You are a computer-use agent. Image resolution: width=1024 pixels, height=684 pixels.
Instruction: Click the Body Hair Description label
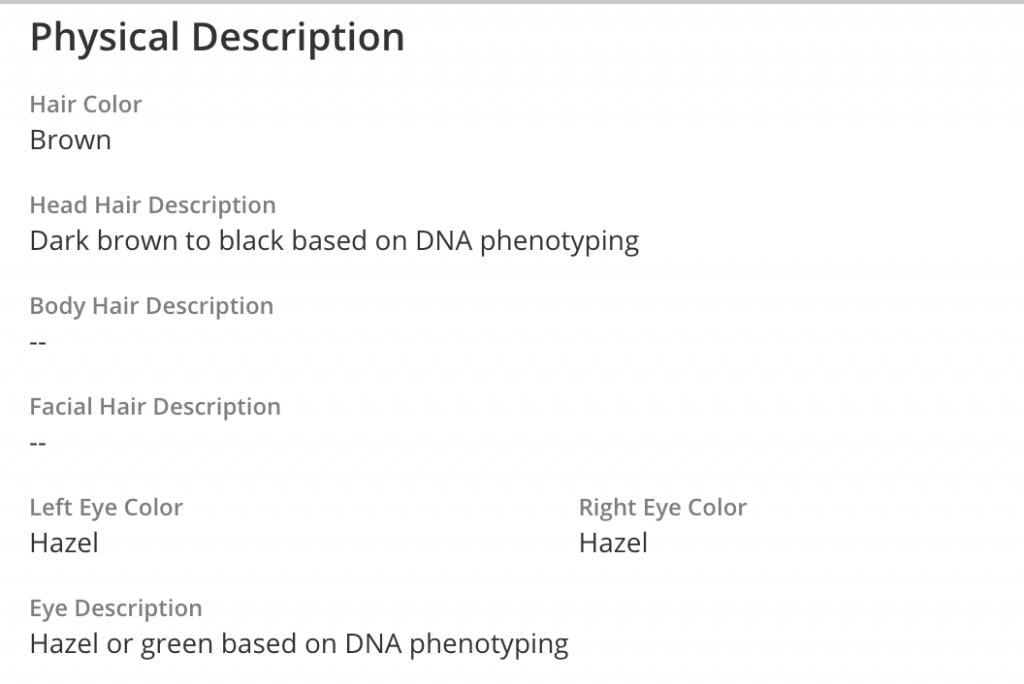tap(151, 307)
